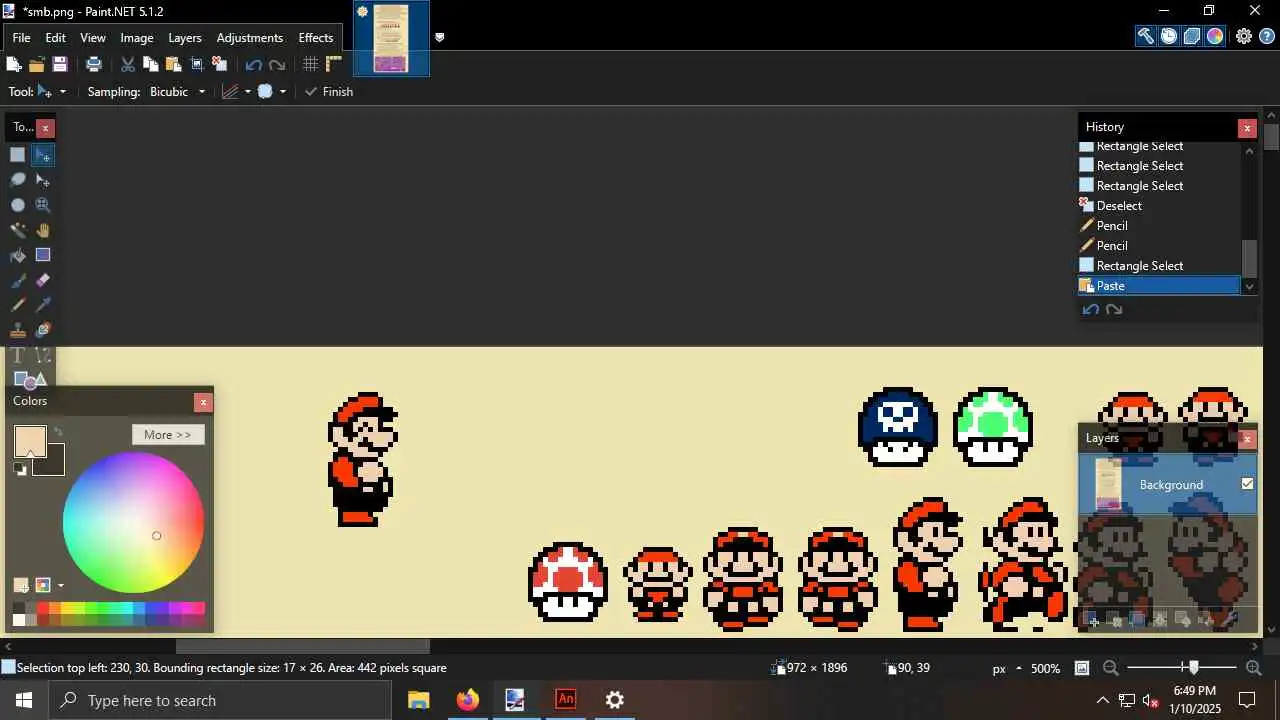
Task: Click the Paste clipboard icon in toolbar
Action: point(174,64)
